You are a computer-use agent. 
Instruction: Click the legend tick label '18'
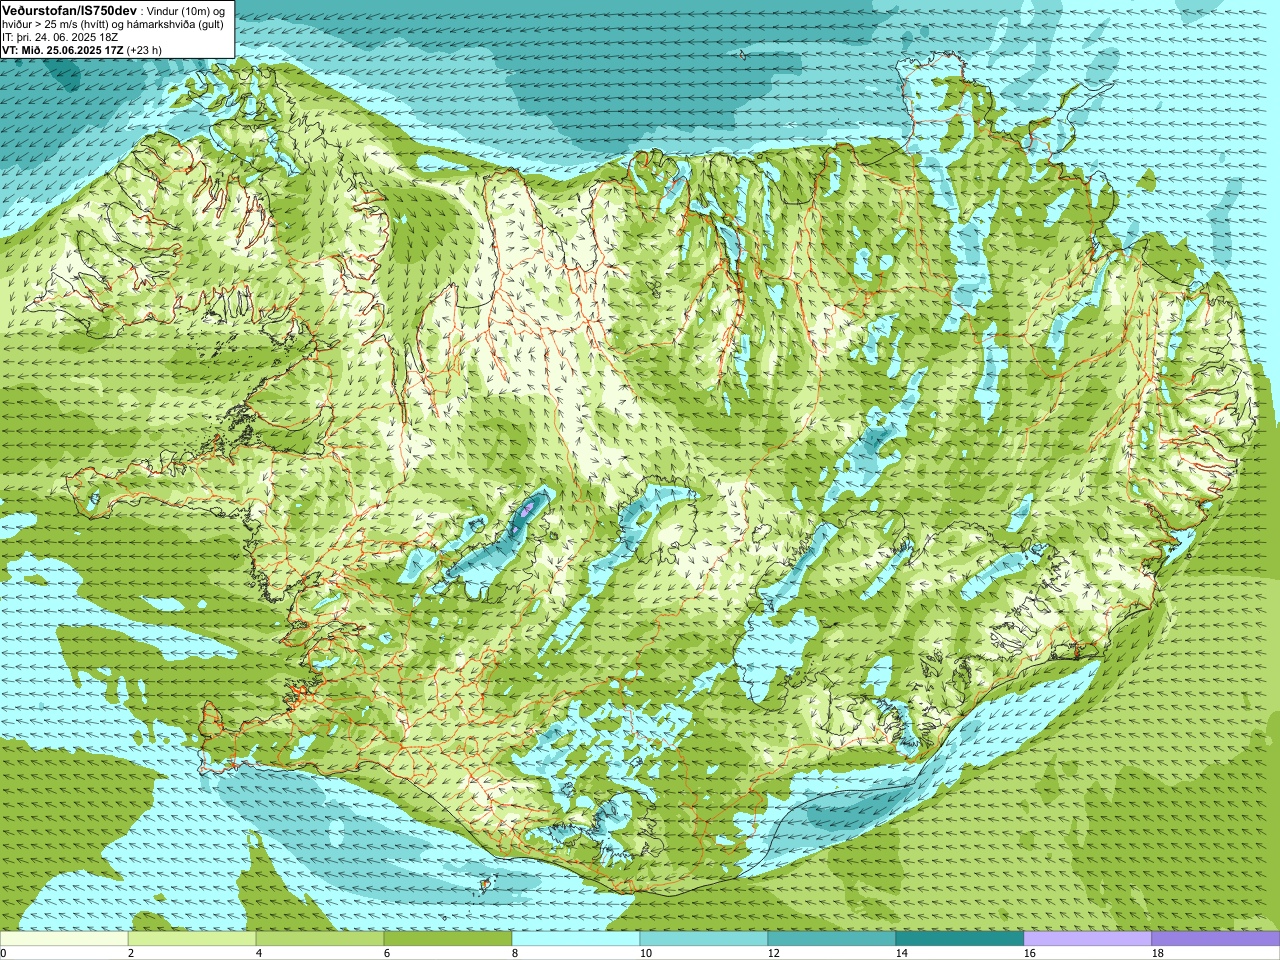coord(1158,953)
